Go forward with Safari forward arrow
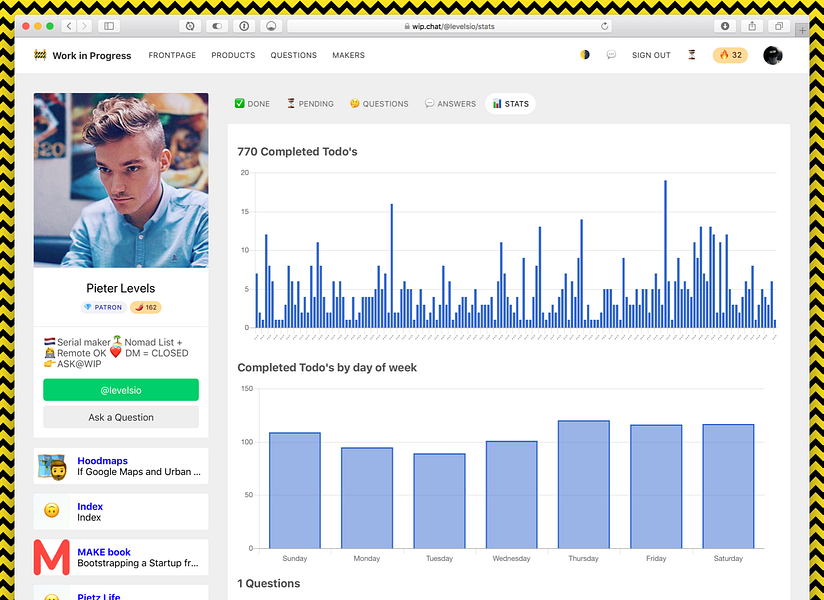Viewport: 824px width, 600px height. coord(84,26)
